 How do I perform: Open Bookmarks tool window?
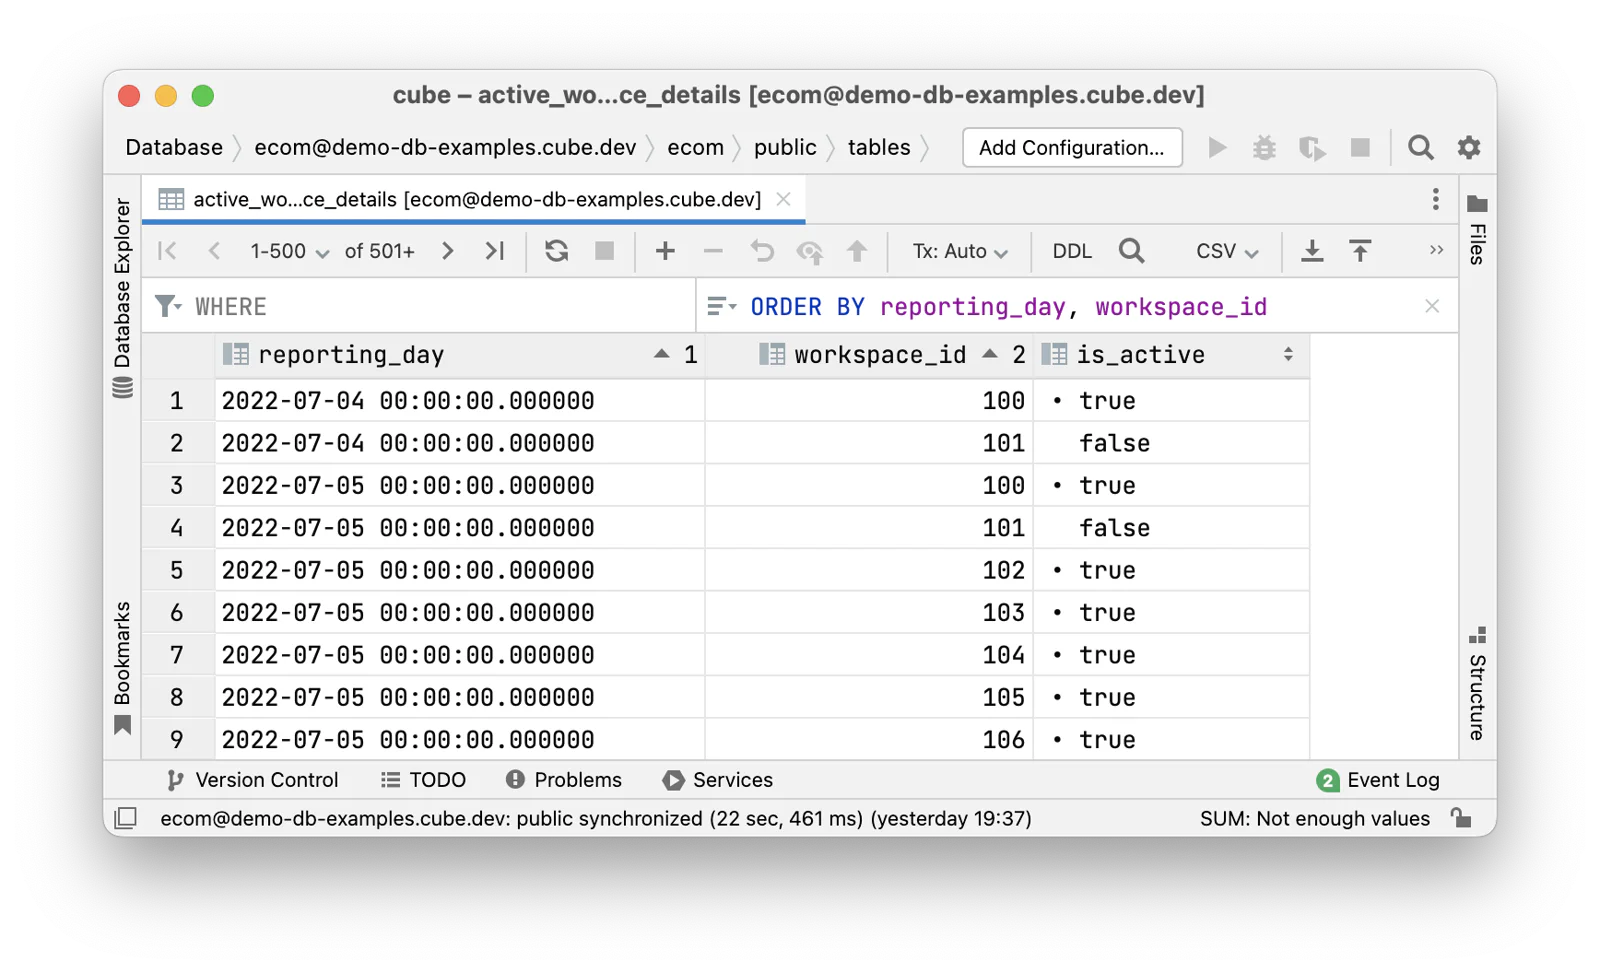(122, 667)
